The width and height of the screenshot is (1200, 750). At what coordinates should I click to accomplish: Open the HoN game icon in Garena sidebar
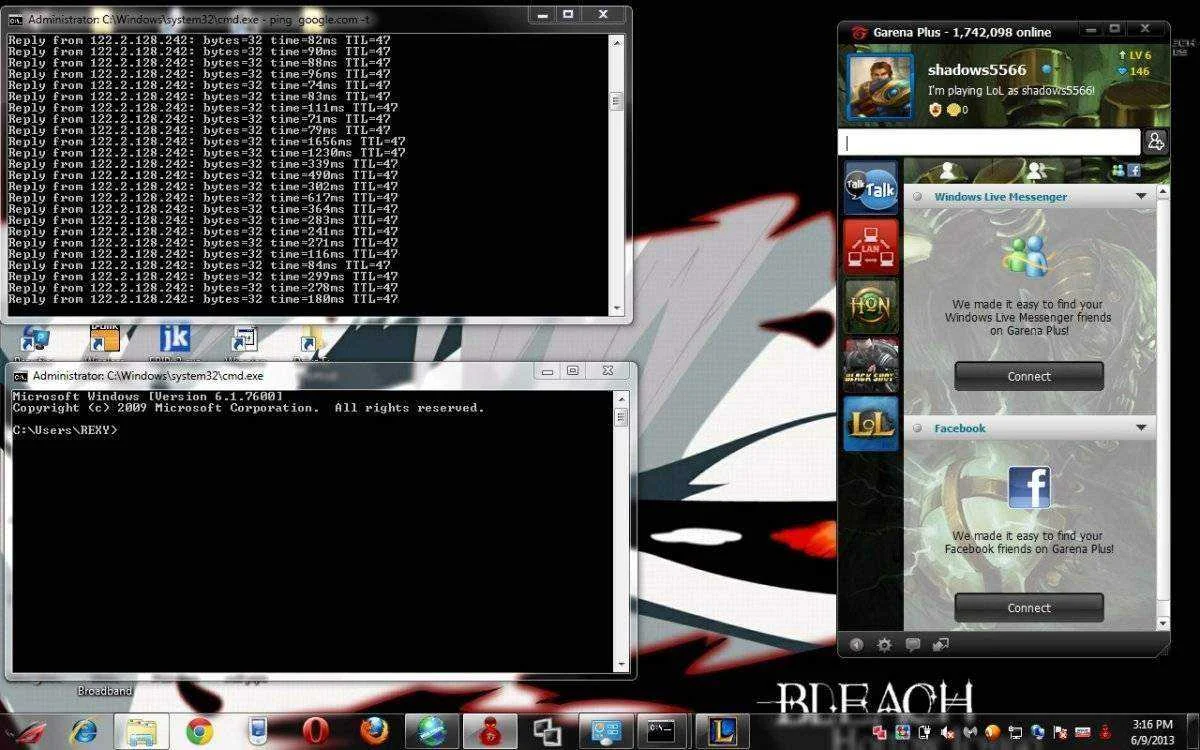(x=871, y=306)
